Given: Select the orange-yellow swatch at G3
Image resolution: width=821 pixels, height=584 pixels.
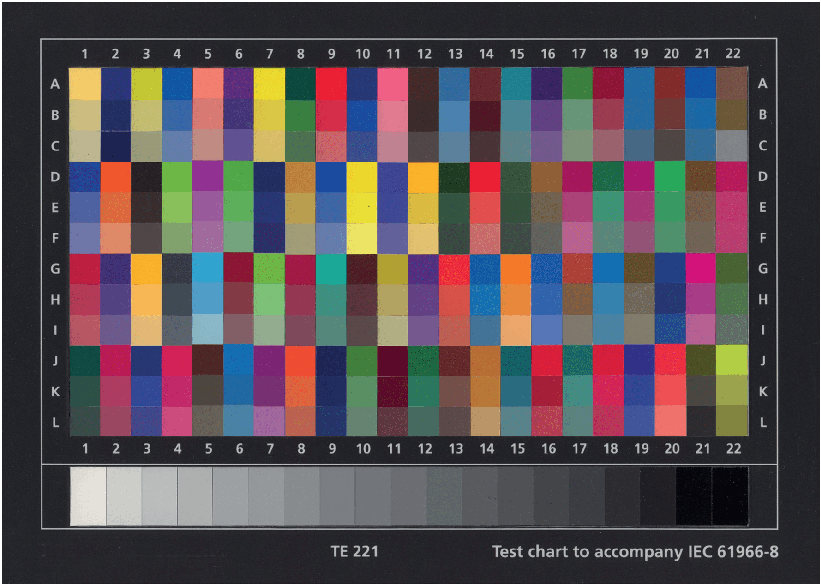Looking at the screenshot, I should (146, 268).
